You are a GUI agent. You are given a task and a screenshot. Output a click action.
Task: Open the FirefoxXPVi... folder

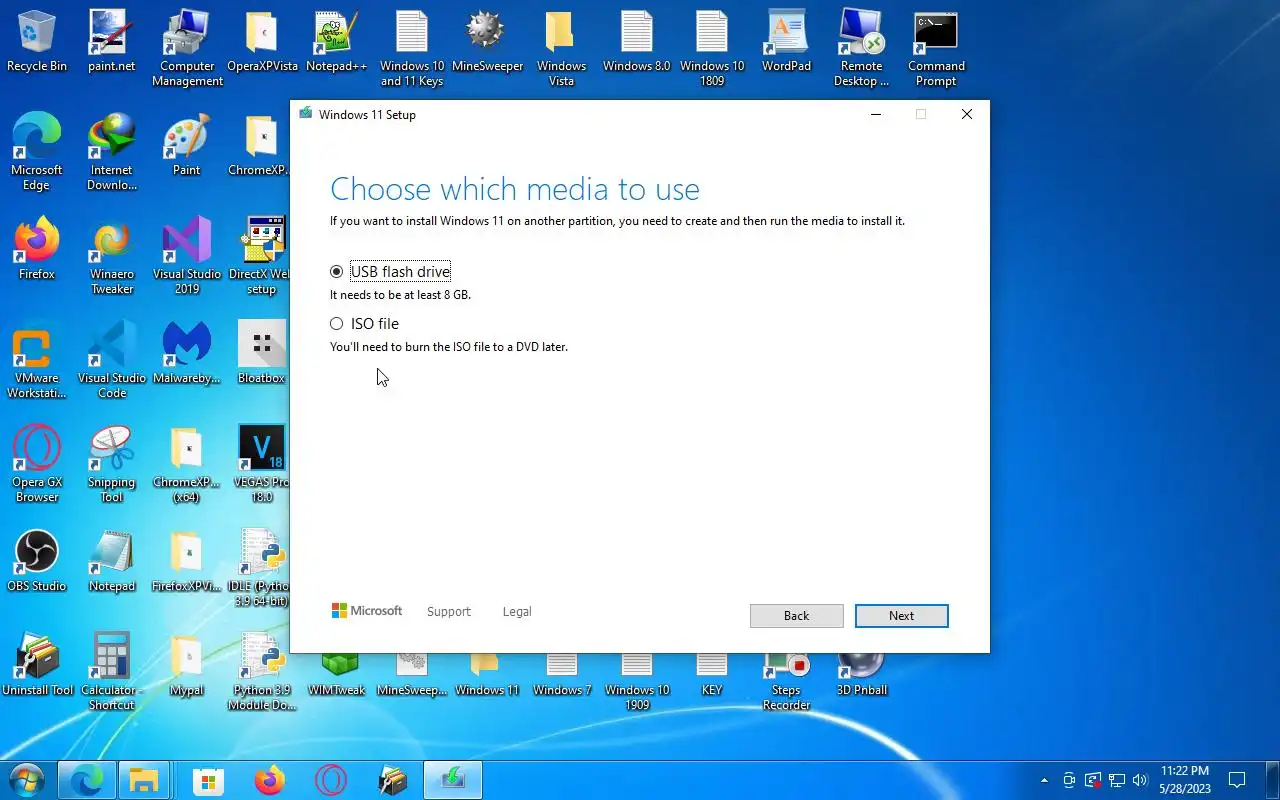187,562
